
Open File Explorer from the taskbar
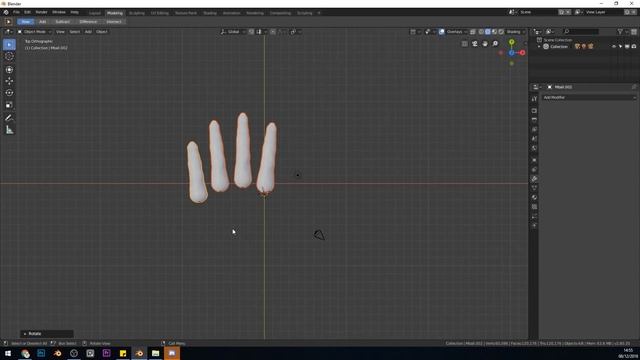156,353
